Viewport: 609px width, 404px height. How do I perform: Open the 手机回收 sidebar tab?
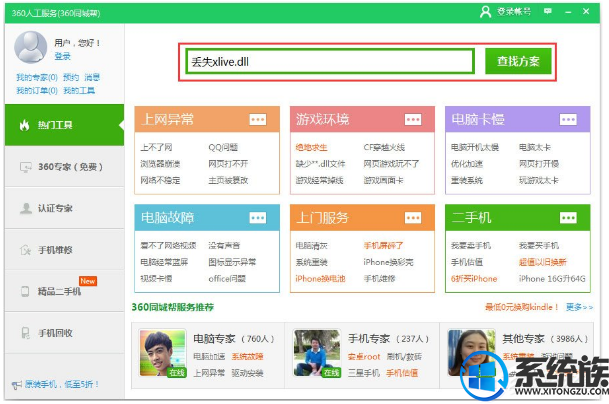click(x=64, y=333)
